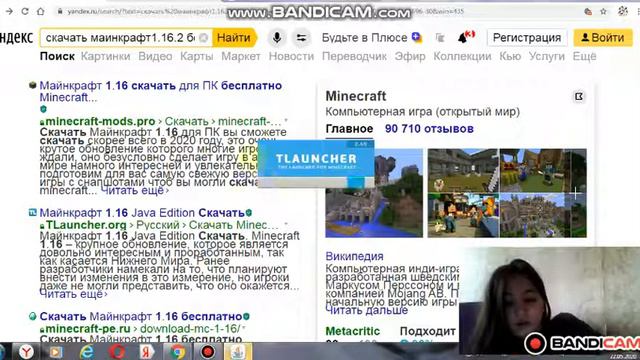Screen dimensions: 640x360
Task: Open Эфир tab
Action: point(410,56)
